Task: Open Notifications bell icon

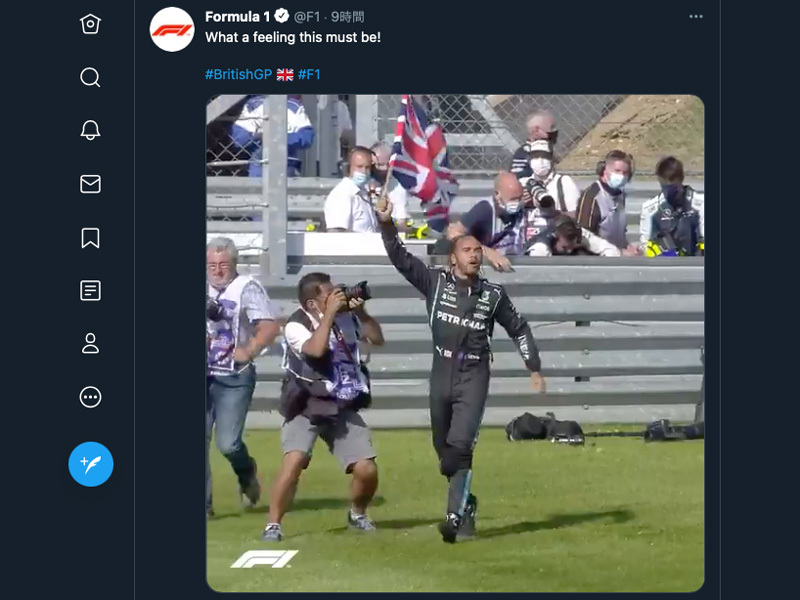Action: [90, 130]
